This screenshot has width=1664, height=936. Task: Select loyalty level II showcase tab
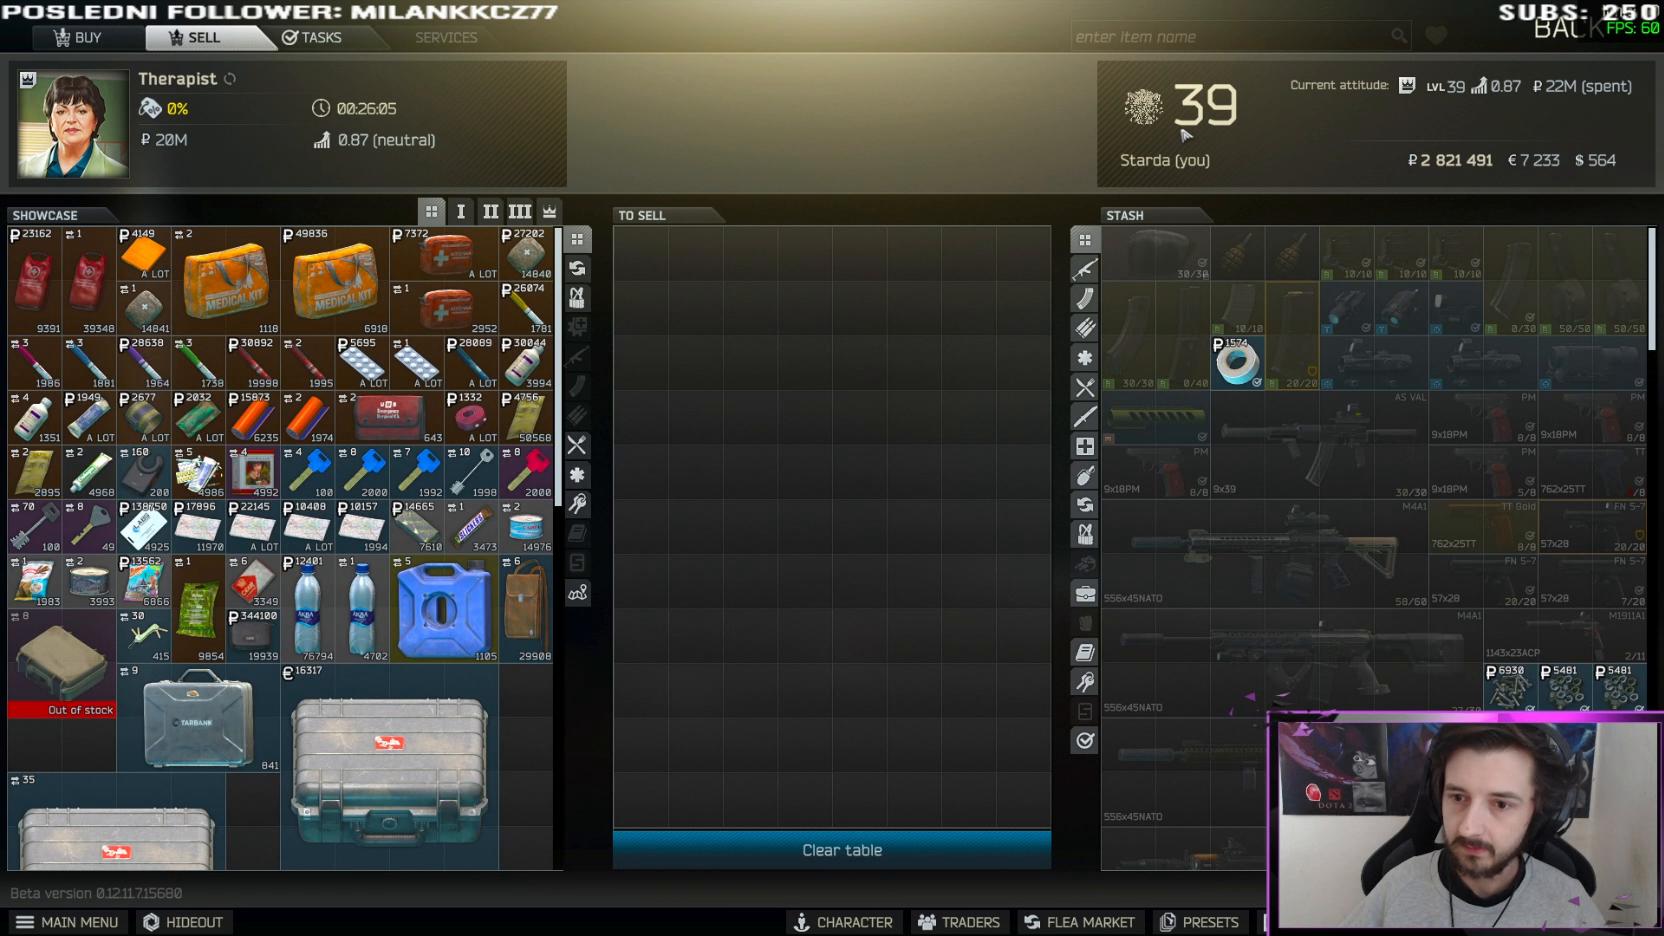coord(490,211)
